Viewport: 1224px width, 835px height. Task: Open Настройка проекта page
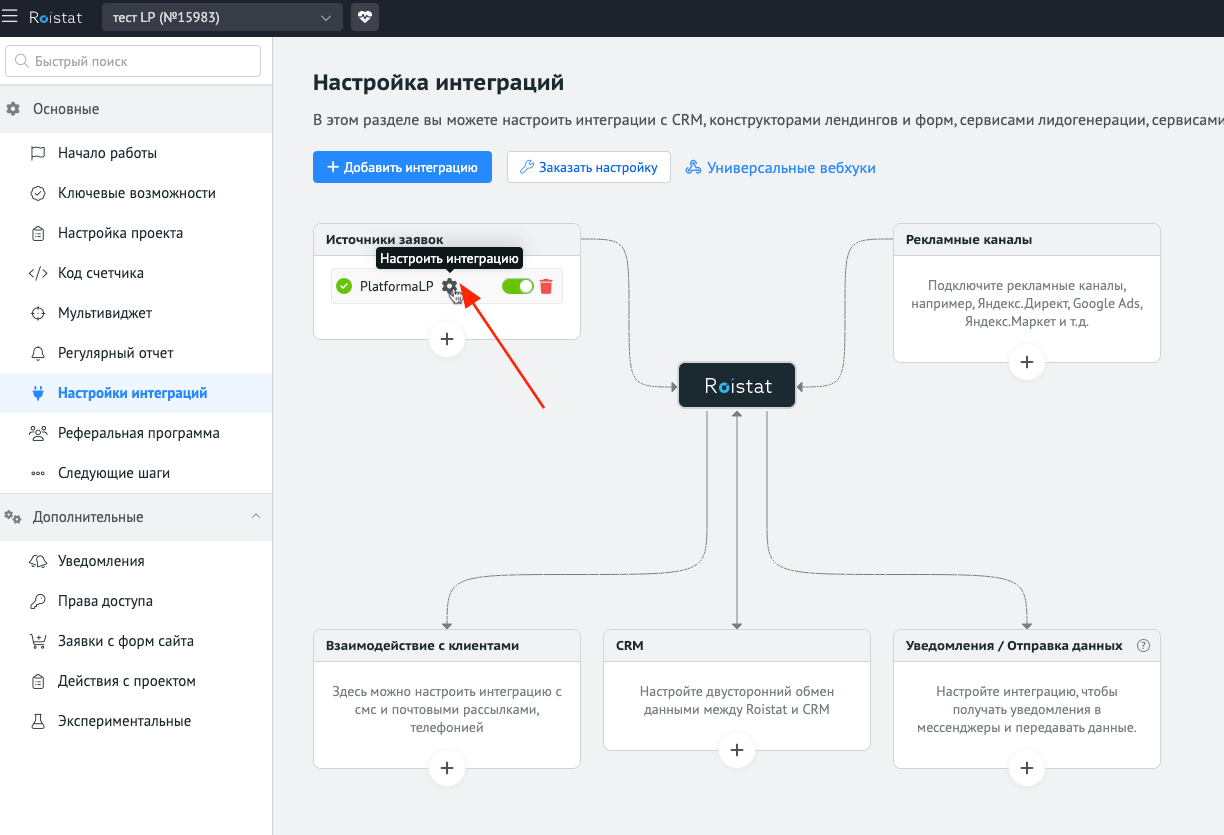tap(136, 233)
